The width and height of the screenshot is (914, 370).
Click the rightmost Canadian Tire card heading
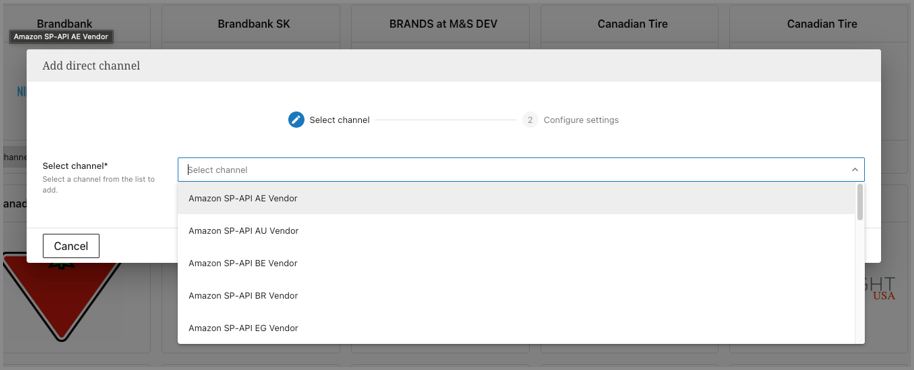pos(822,24)
